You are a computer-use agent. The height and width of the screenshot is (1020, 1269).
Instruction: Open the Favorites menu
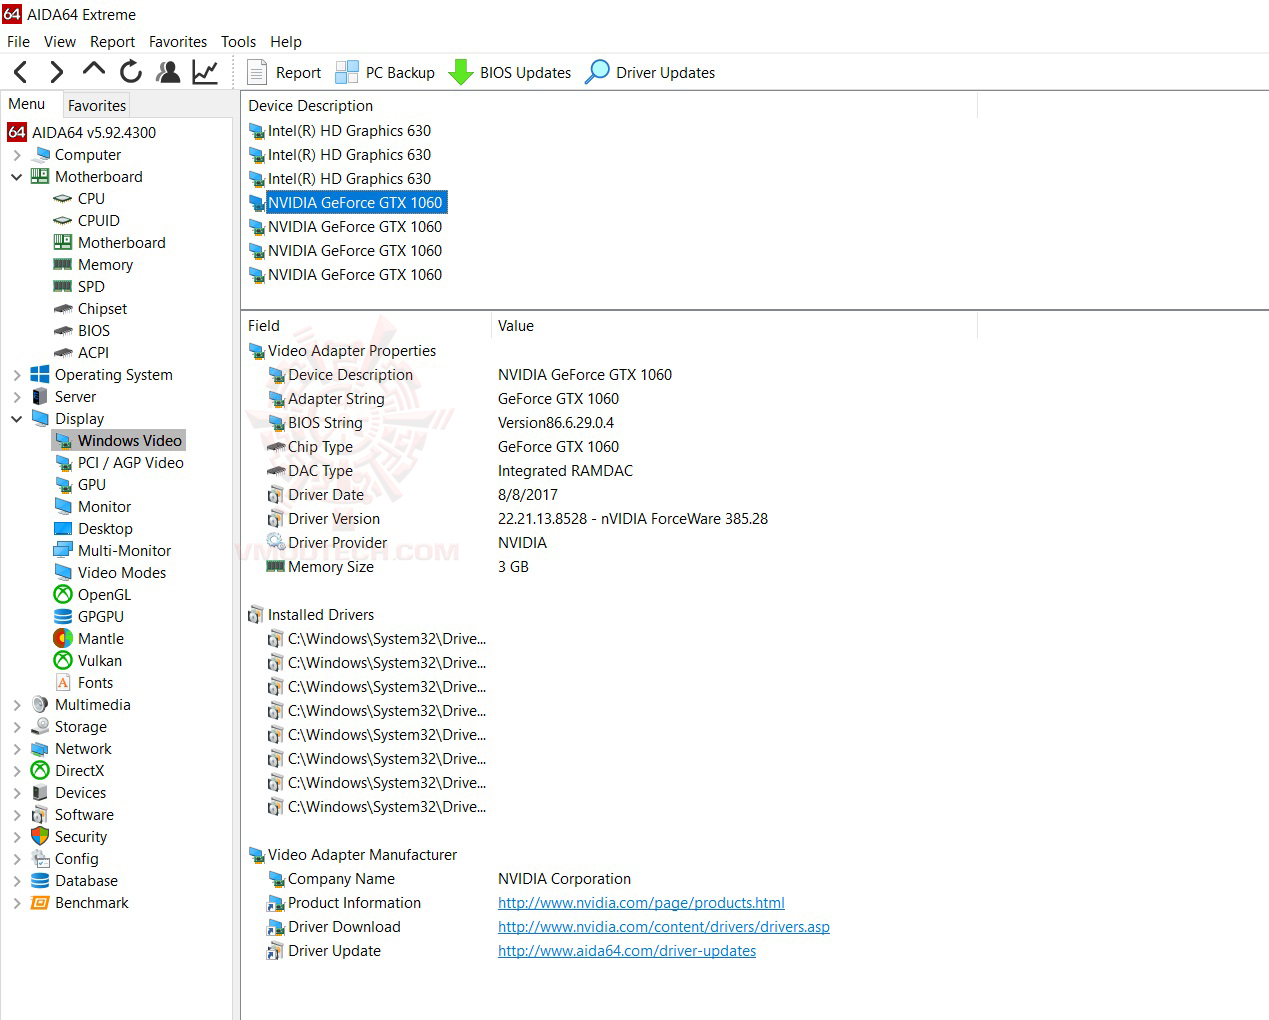178,42
